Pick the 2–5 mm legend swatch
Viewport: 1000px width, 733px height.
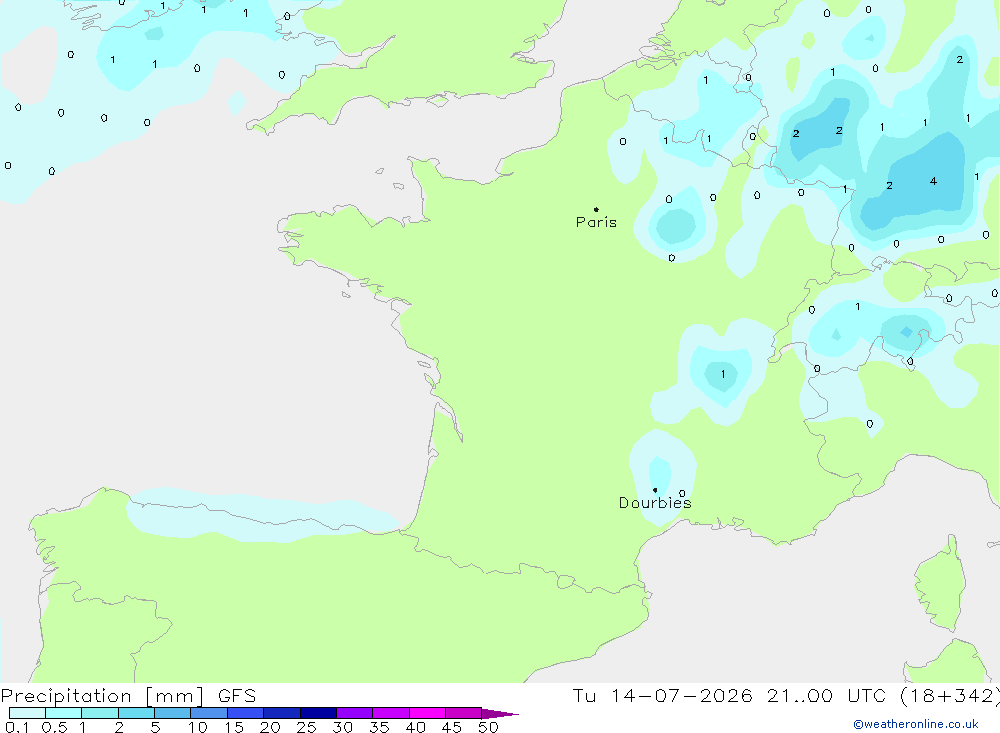pos(136,713)
